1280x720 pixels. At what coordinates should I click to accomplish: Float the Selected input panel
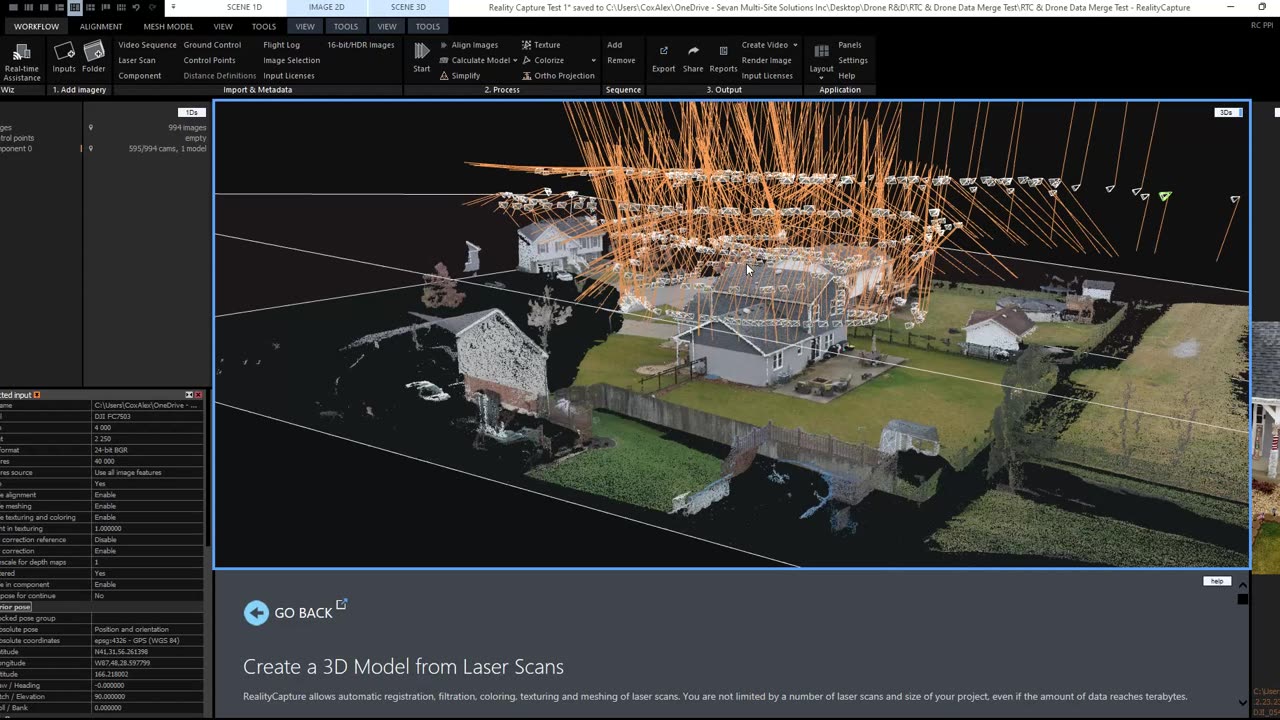point(189,395)
